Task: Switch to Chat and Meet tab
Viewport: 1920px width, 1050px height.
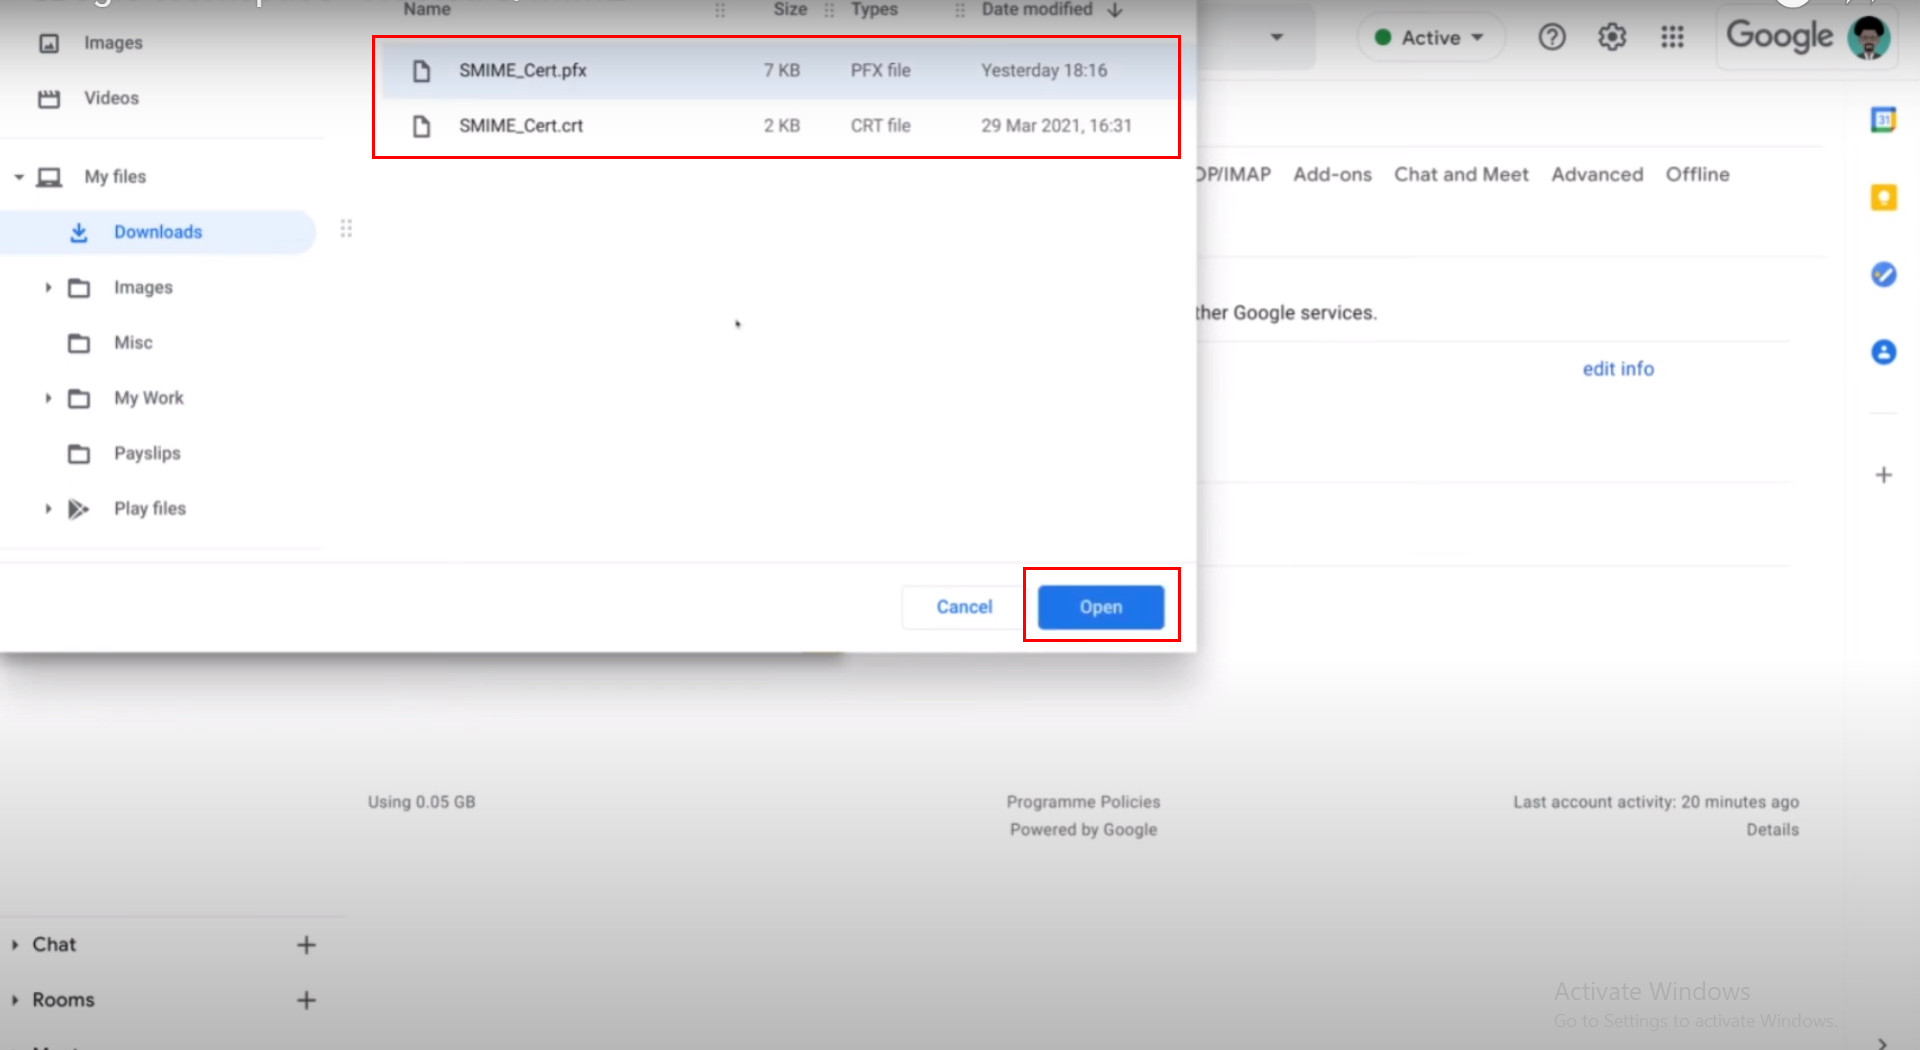Action: (1461, 175)
